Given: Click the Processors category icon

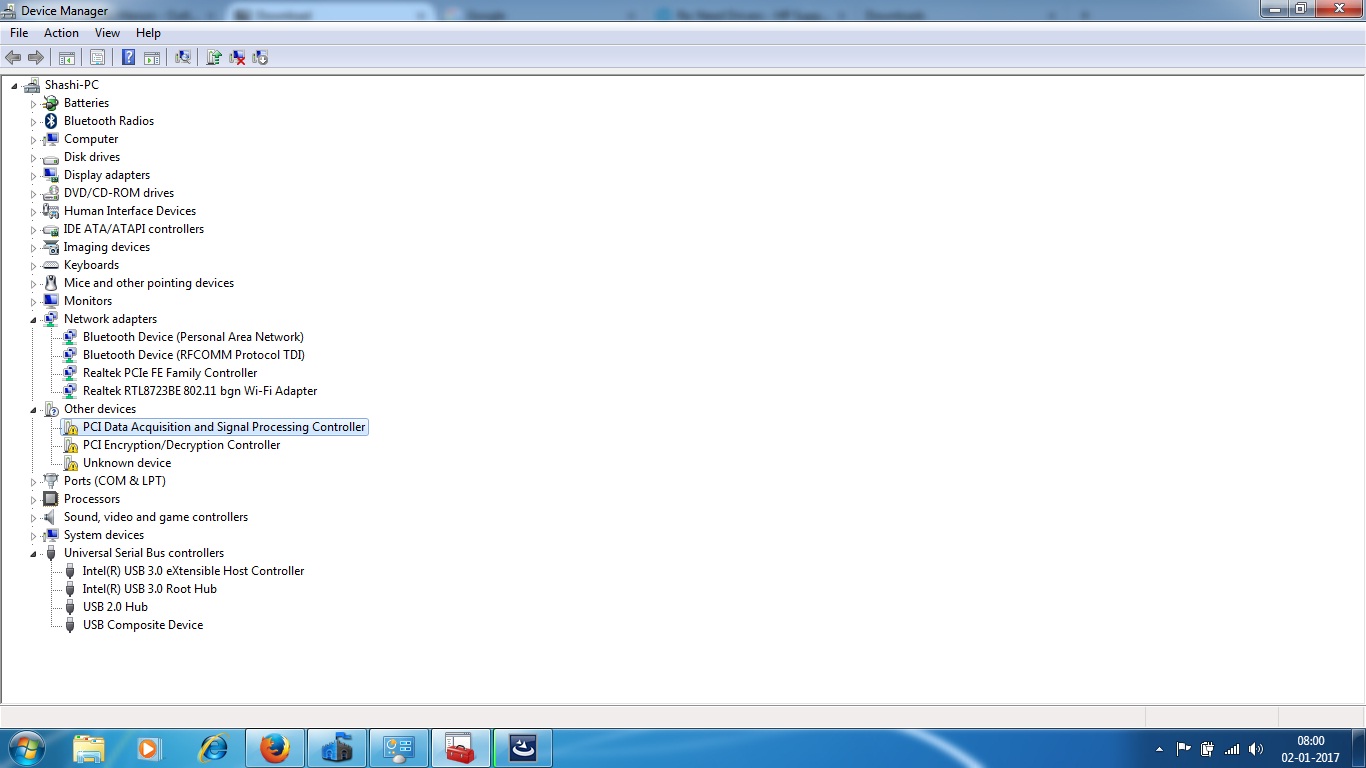Looking at the screenshot, I should (51, 499).
